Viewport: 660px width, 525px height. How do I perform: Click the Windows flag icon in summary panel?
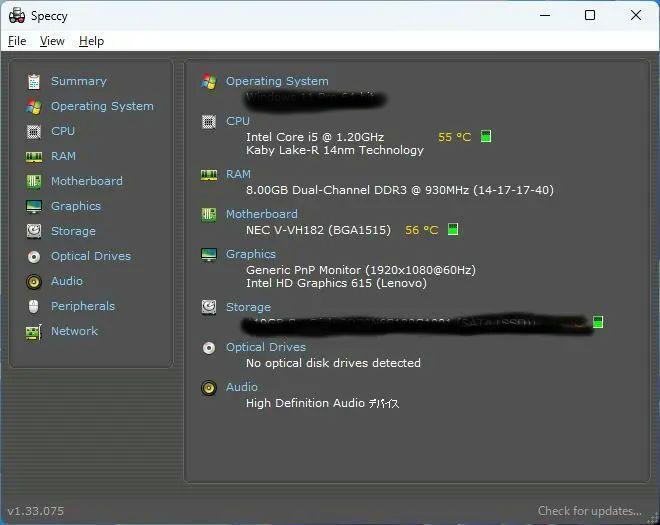[x=209, y=81]
